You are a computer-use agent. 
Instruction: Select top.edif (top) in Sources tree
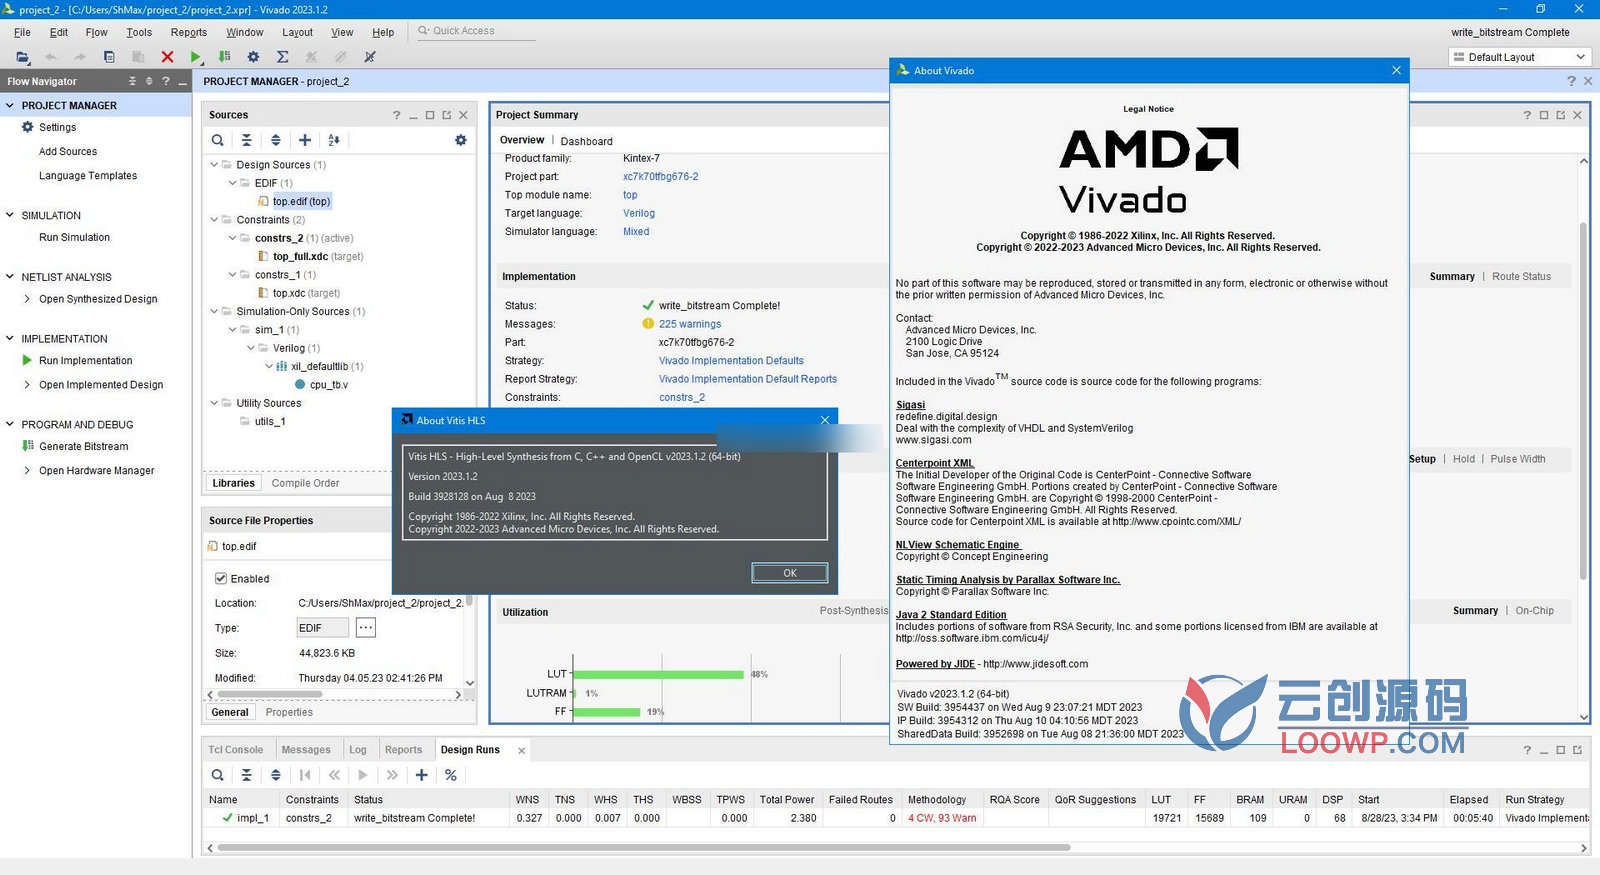click(x=301, y=202)
